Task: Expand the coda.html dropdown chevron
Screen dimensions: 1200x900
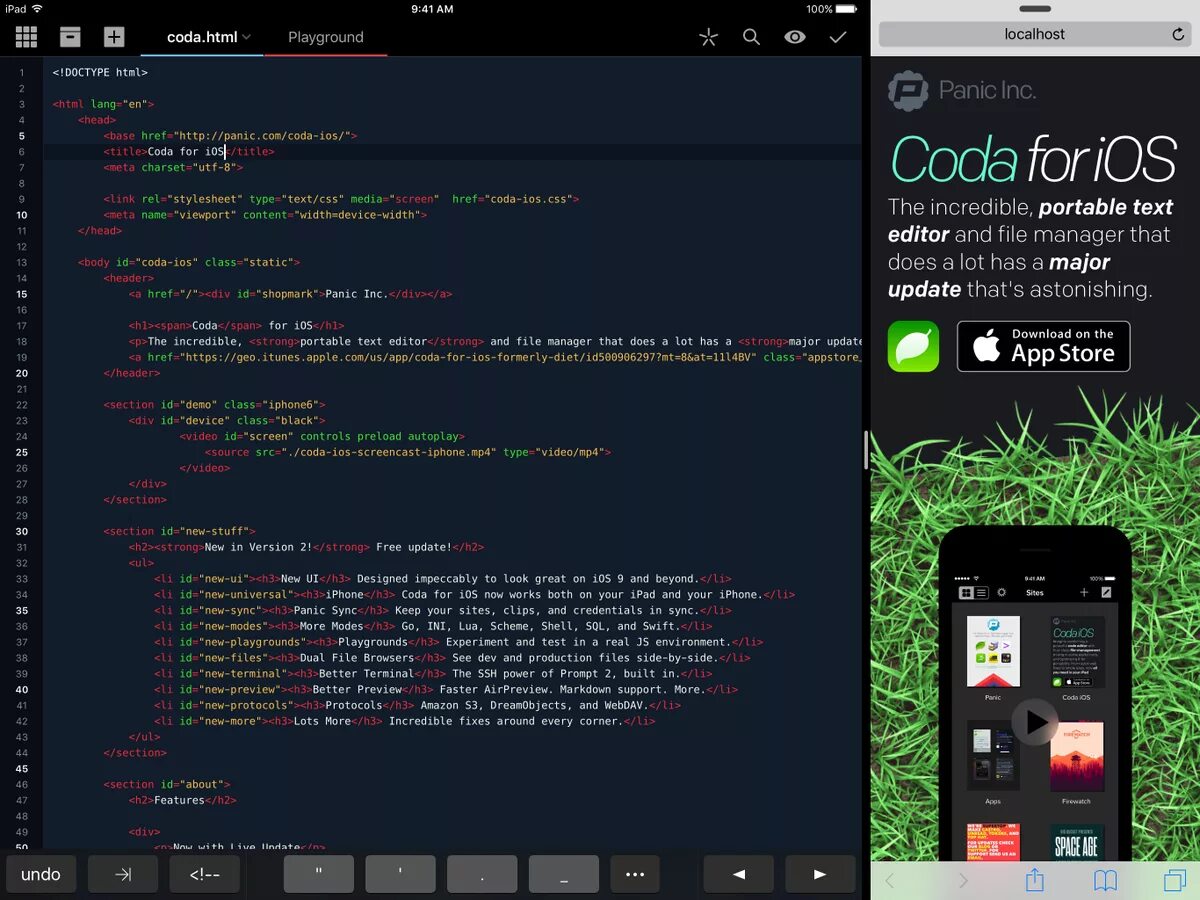Action: (247, 38)
